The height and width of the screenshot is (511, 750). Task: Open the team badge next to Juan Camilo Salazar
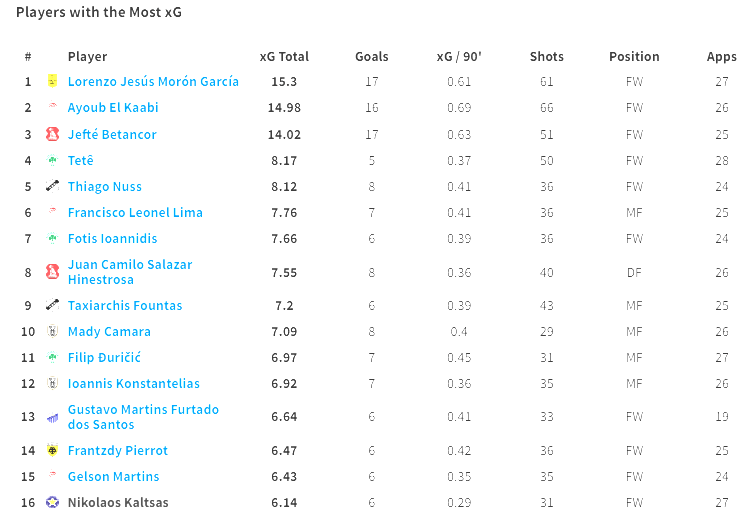coord(52,272)
